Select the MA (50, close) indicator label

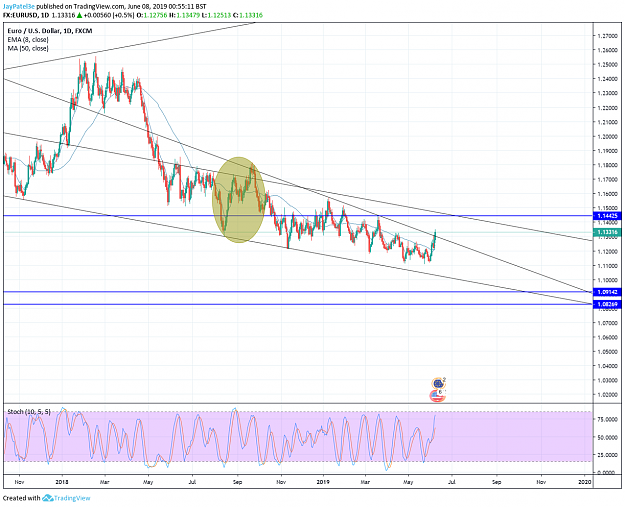click(x=28, y=48)
